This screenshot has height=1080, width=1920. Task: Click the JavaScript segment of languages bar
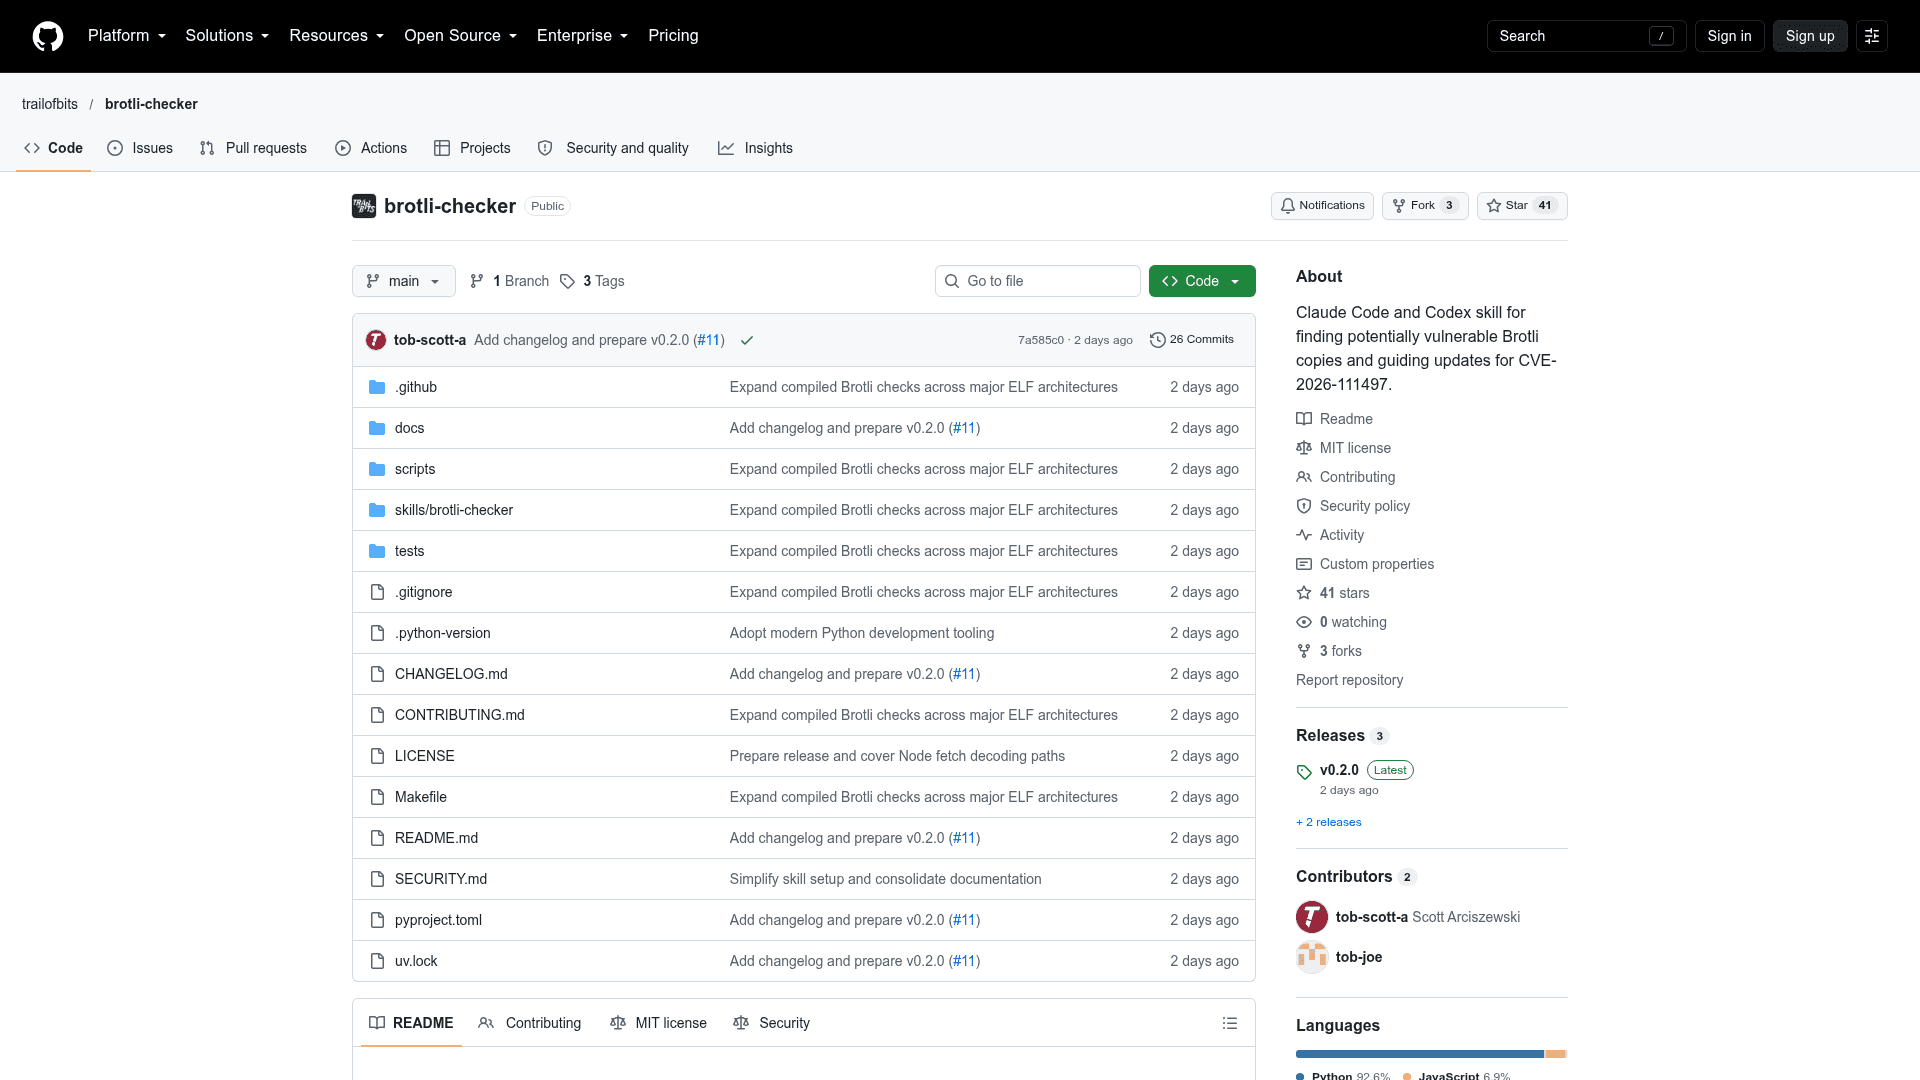tap(1555, 1054)
